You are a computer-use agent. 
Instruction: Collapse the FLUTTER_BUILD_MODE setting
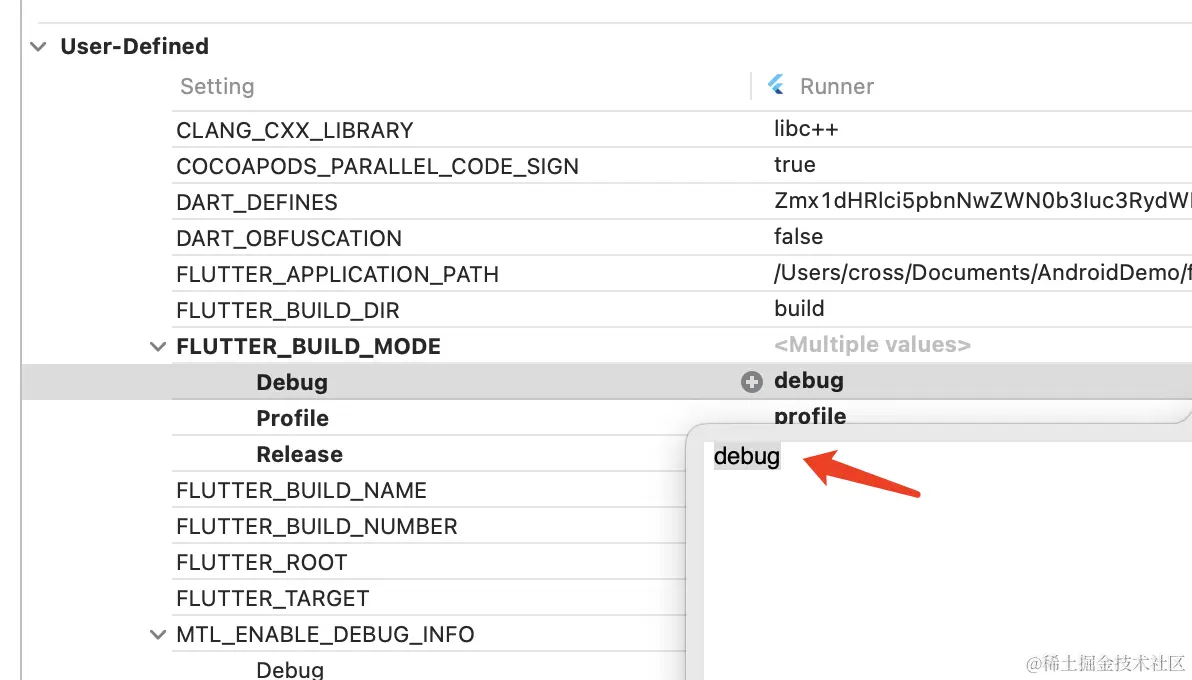[x=157, y=347]
